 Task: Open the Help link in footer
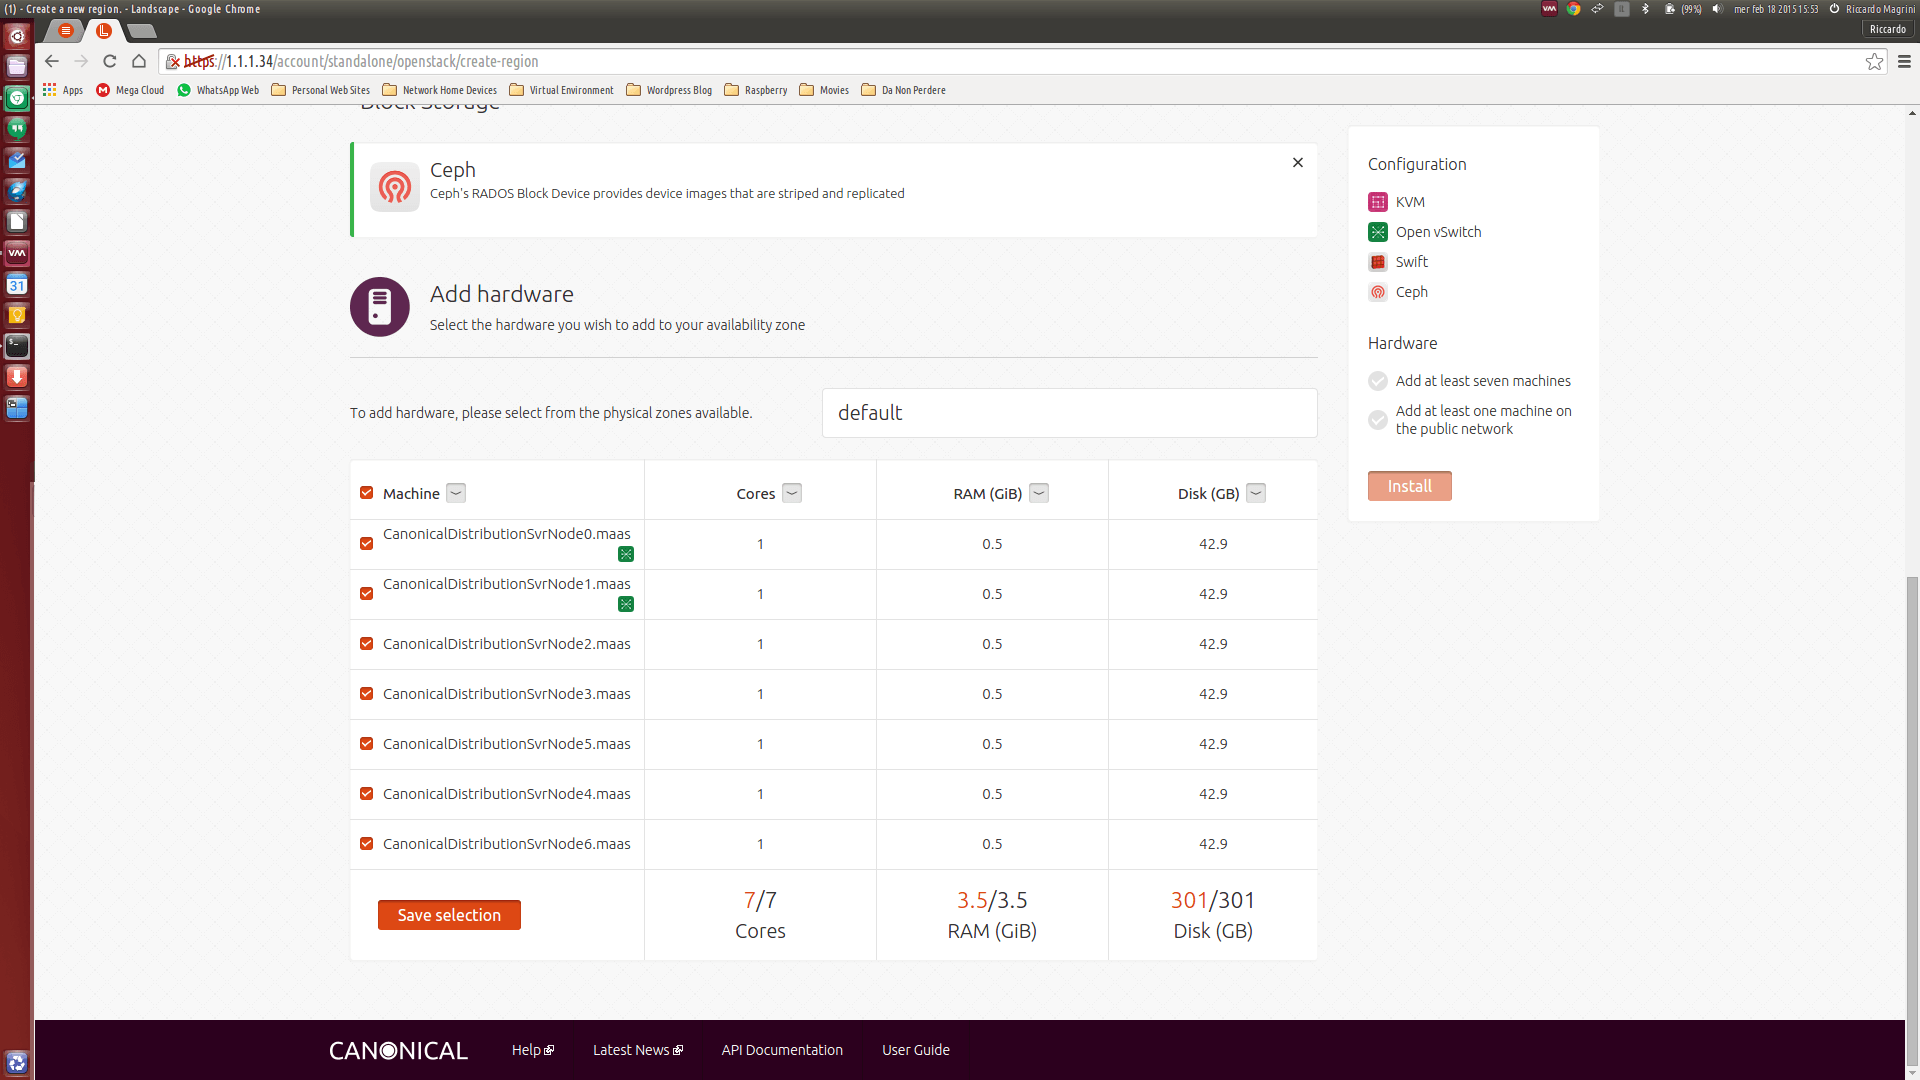coord(532,1050)
